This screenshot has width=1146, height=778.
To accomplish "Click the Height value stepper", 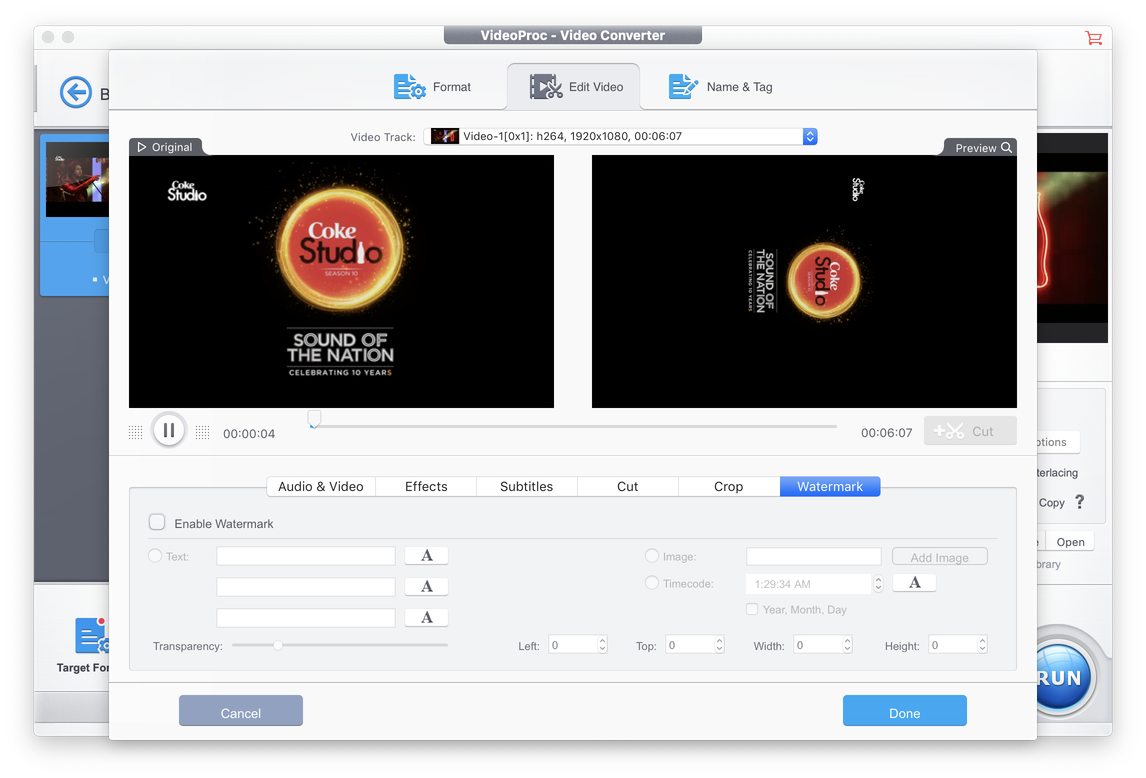I will point(982,644).
